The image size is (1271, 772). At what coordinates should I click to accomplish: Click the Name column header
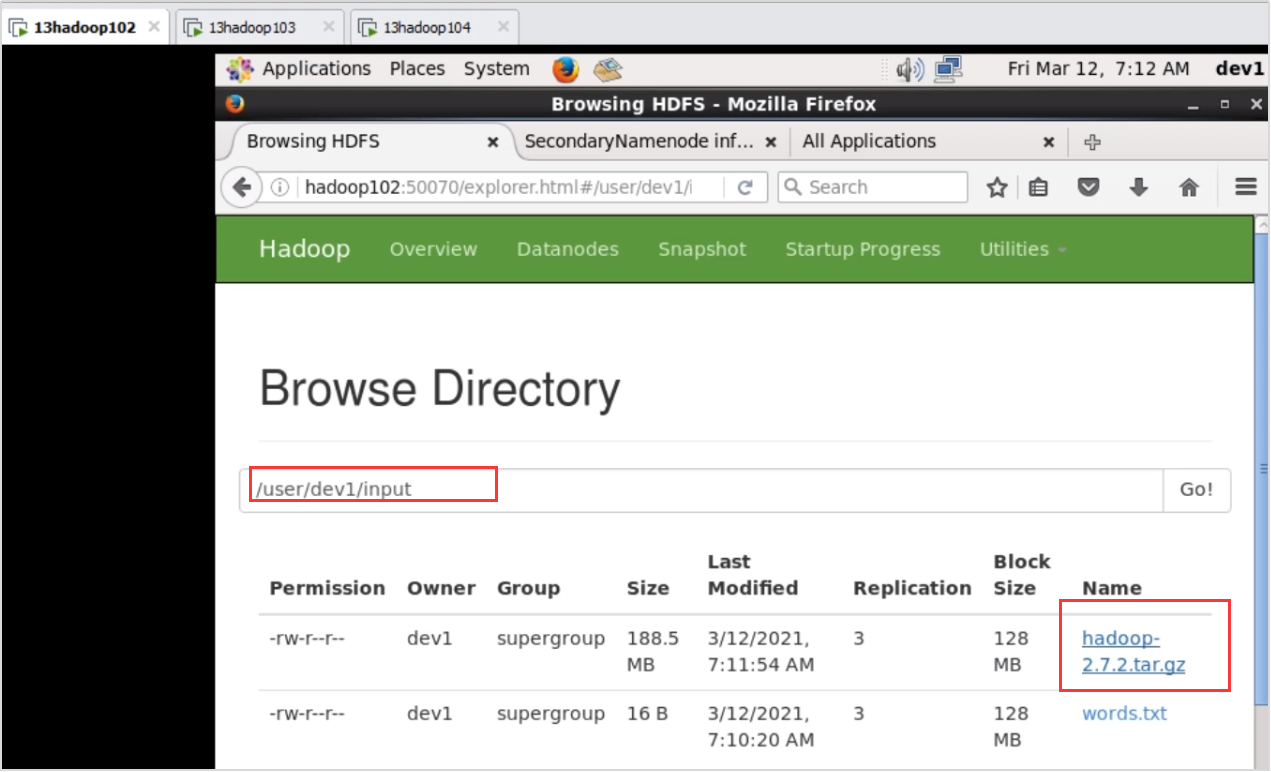tap(1111, 588)
